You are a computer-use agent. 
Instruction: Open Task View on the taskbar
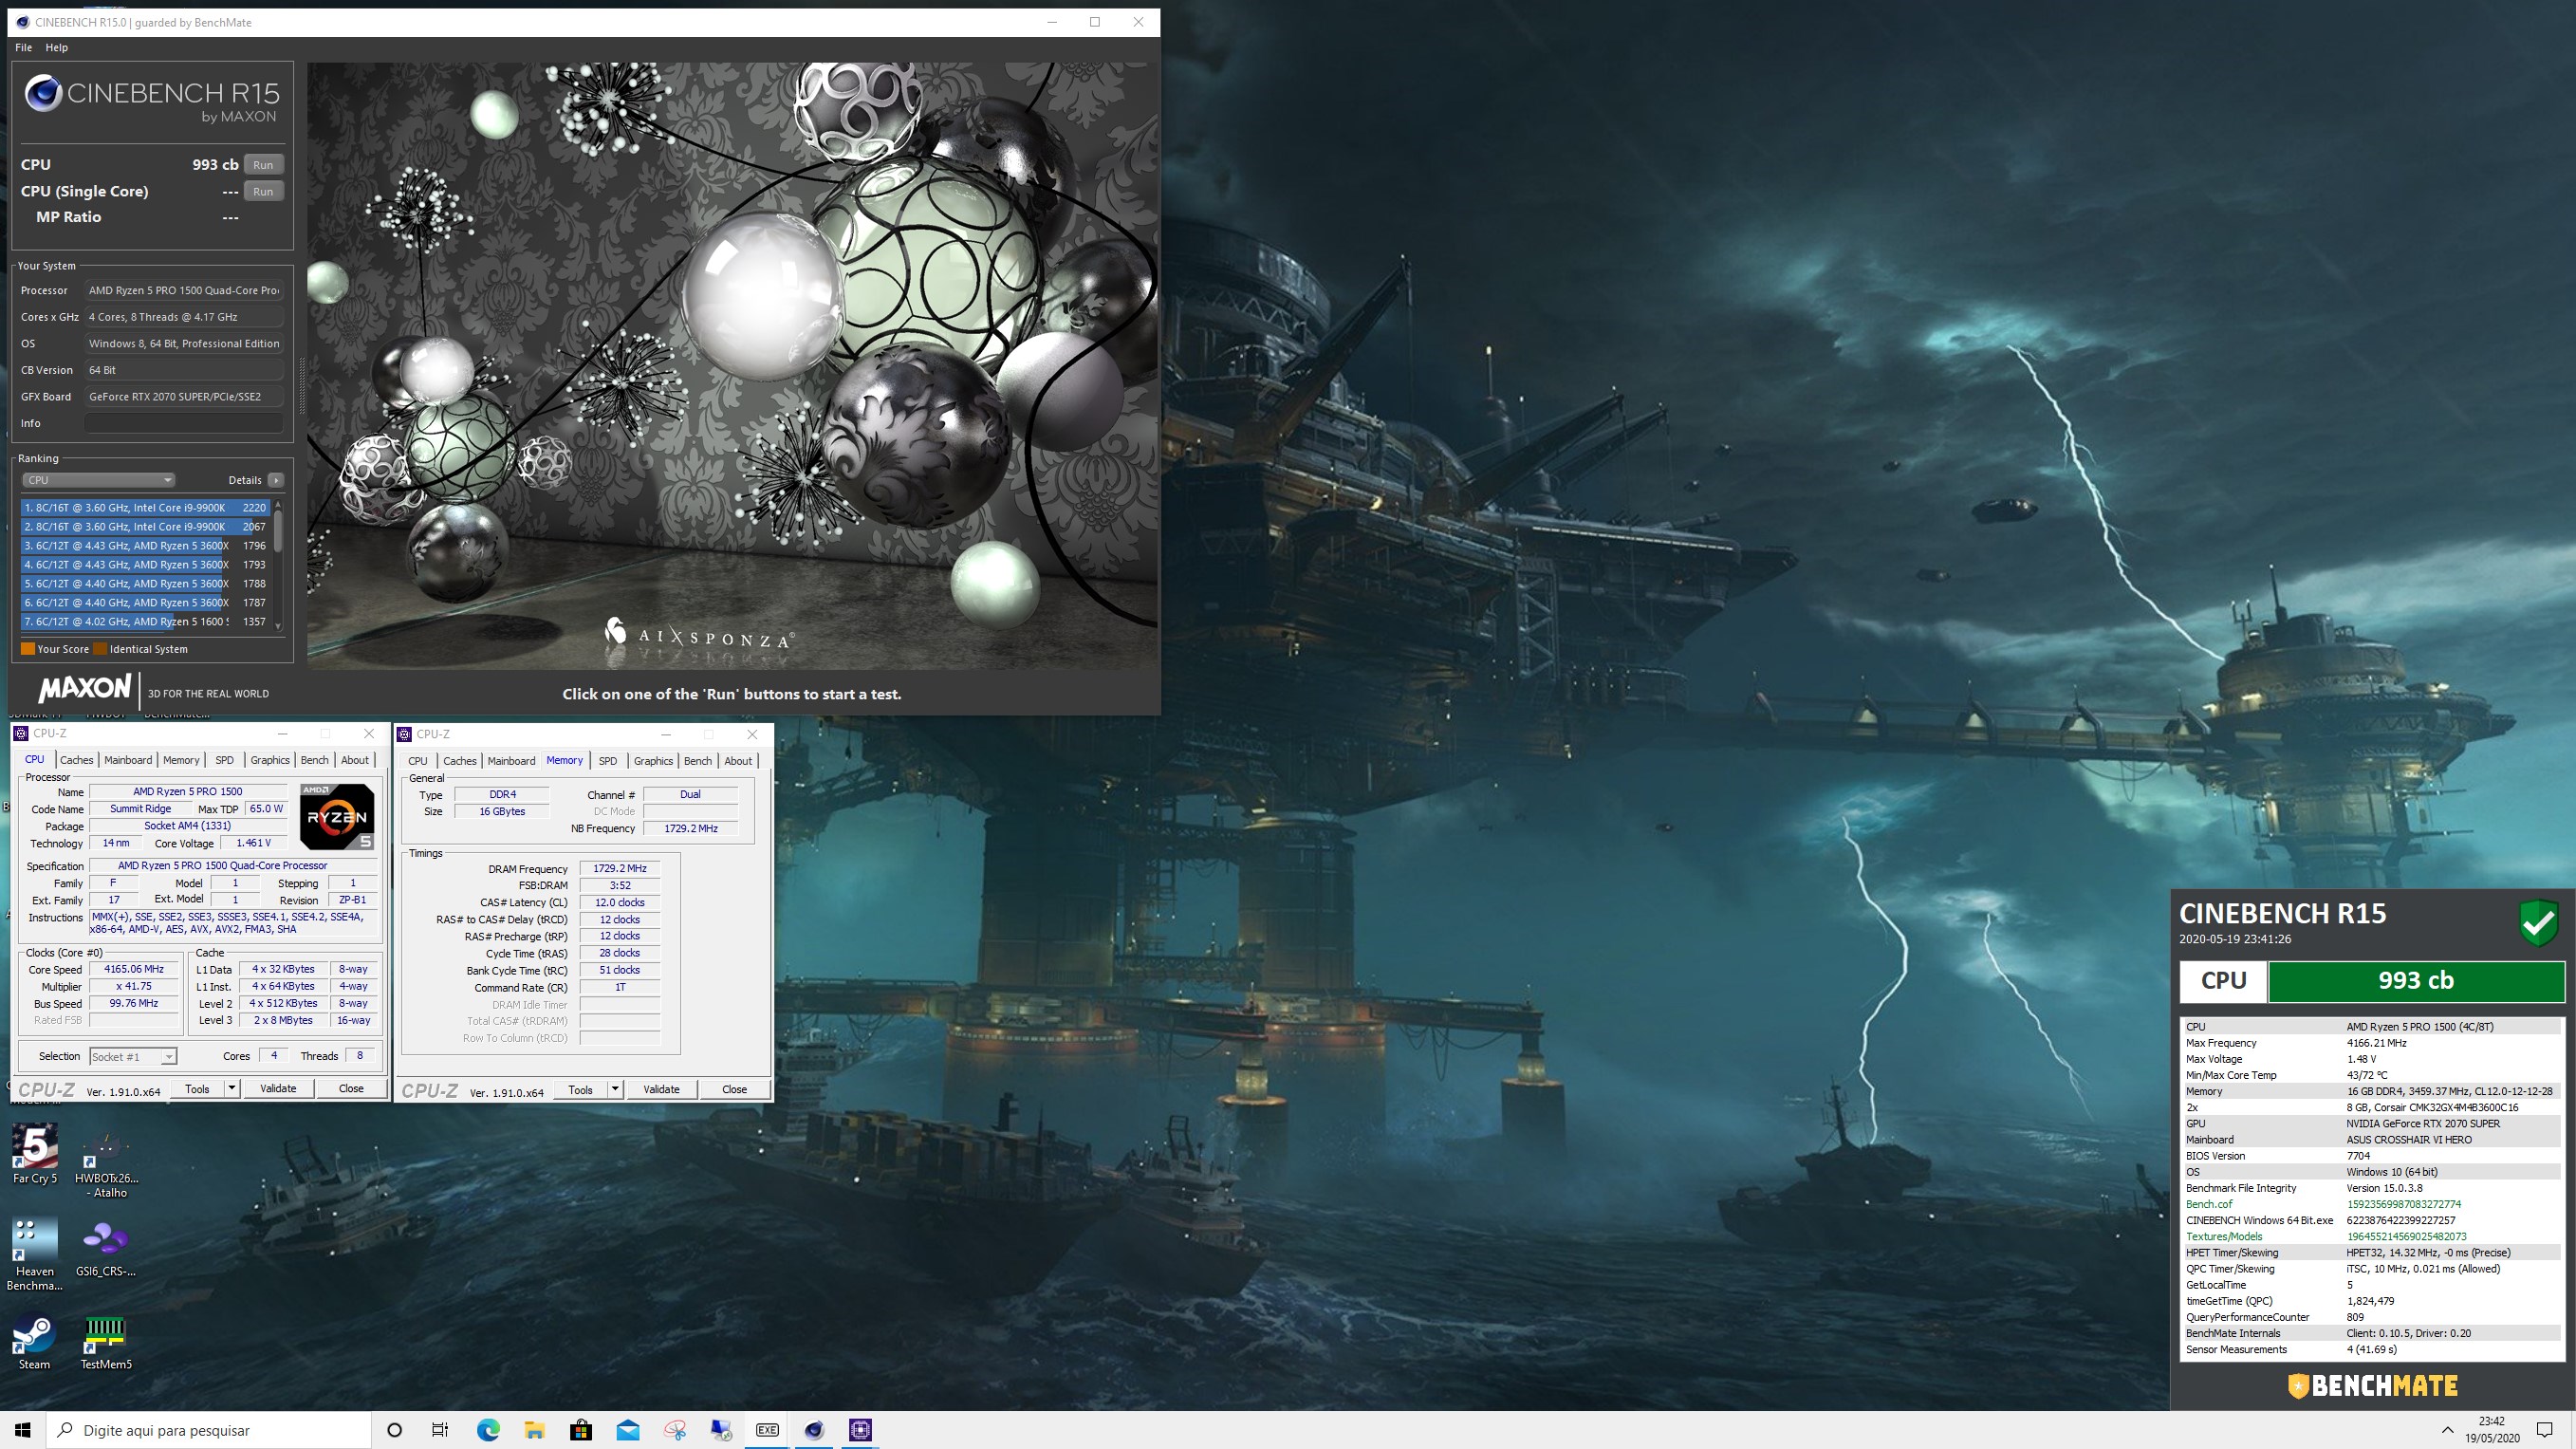tap(440, 1430)
